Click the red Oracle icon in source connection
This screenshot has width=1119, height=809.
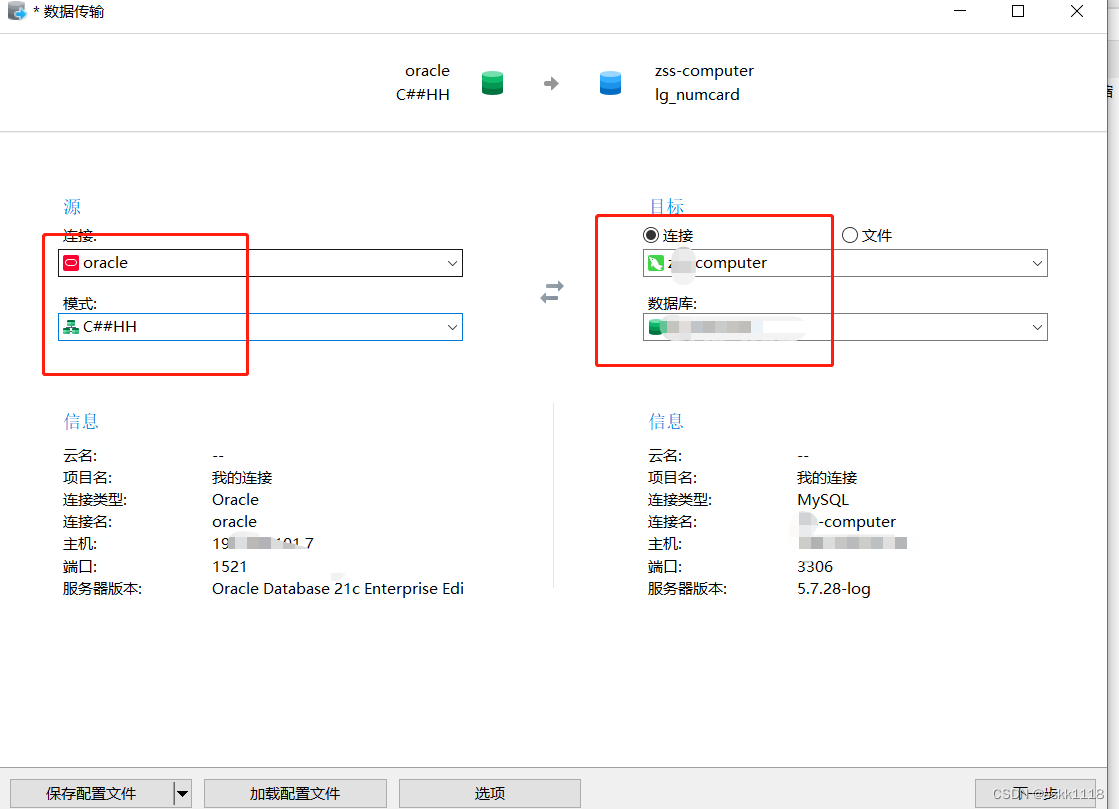point(71,263)
